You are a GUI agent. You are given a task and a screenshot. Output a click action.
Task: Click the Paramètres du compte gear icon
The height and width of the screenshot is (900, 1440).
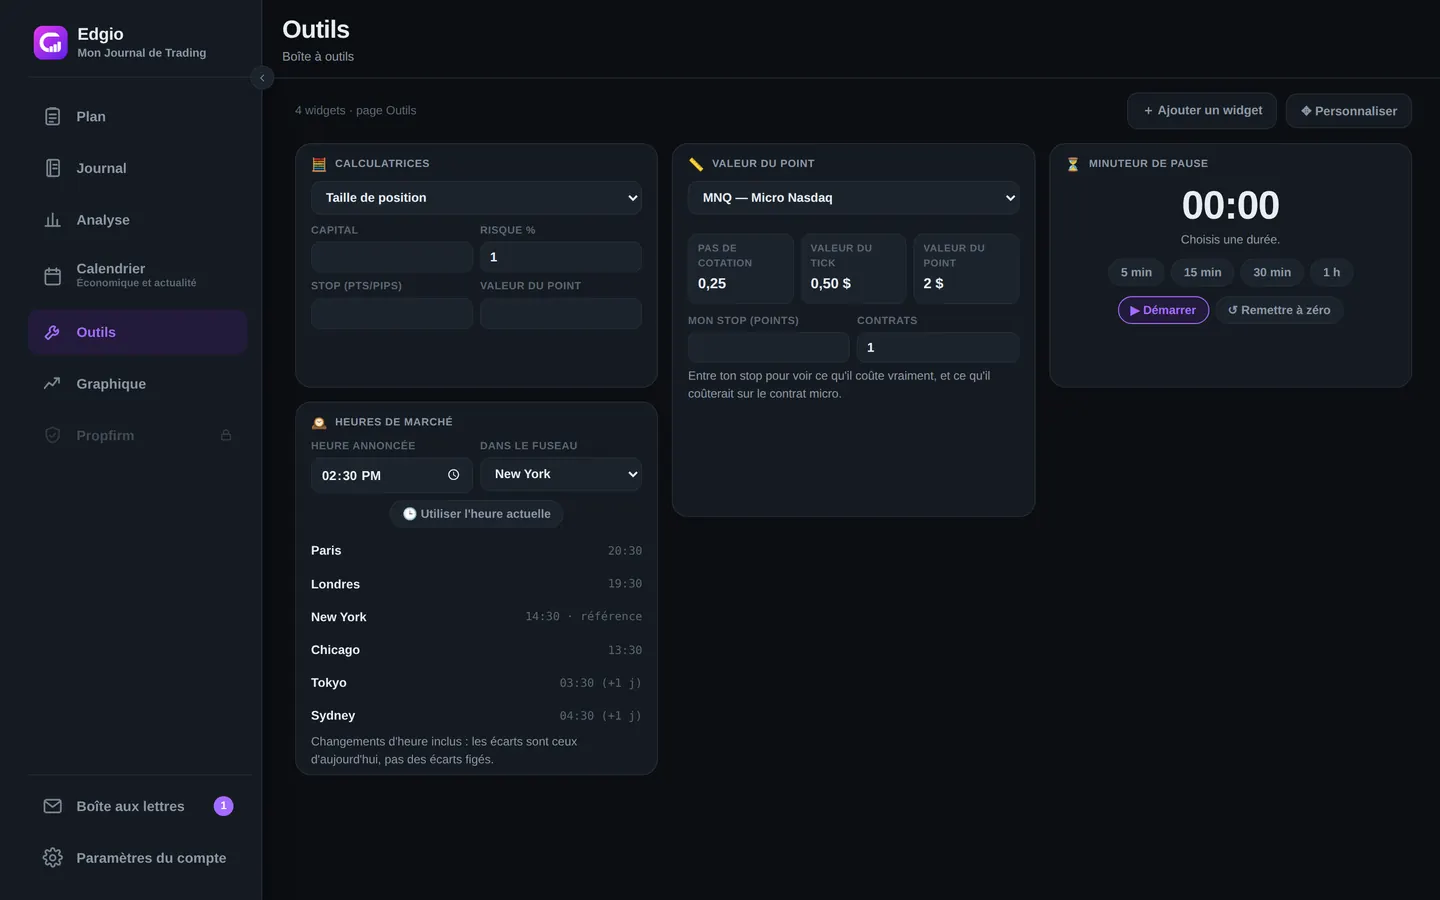pyautogui.click(x=53, y=858)
